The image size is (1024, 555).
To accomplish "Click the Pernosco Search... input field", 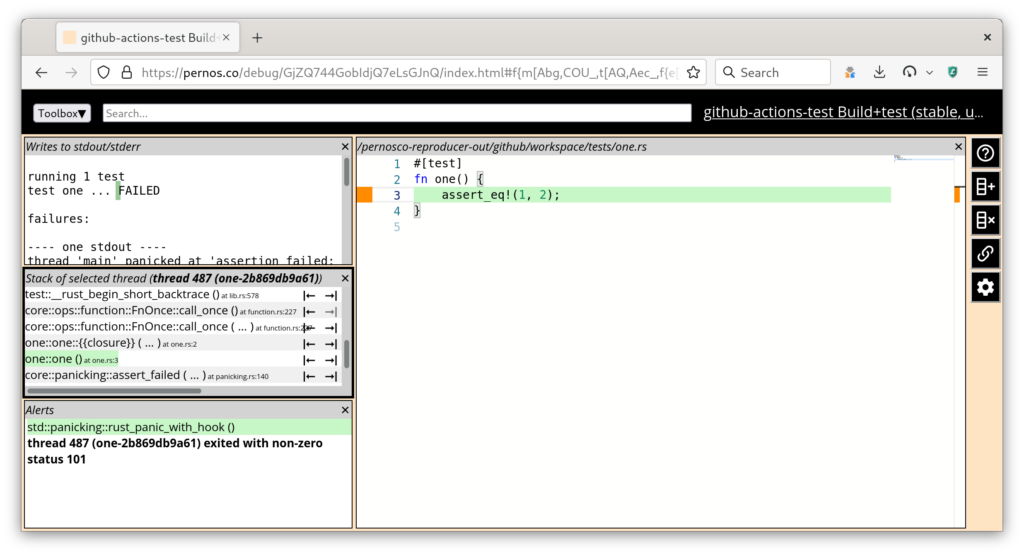I will tap(397, 114).
